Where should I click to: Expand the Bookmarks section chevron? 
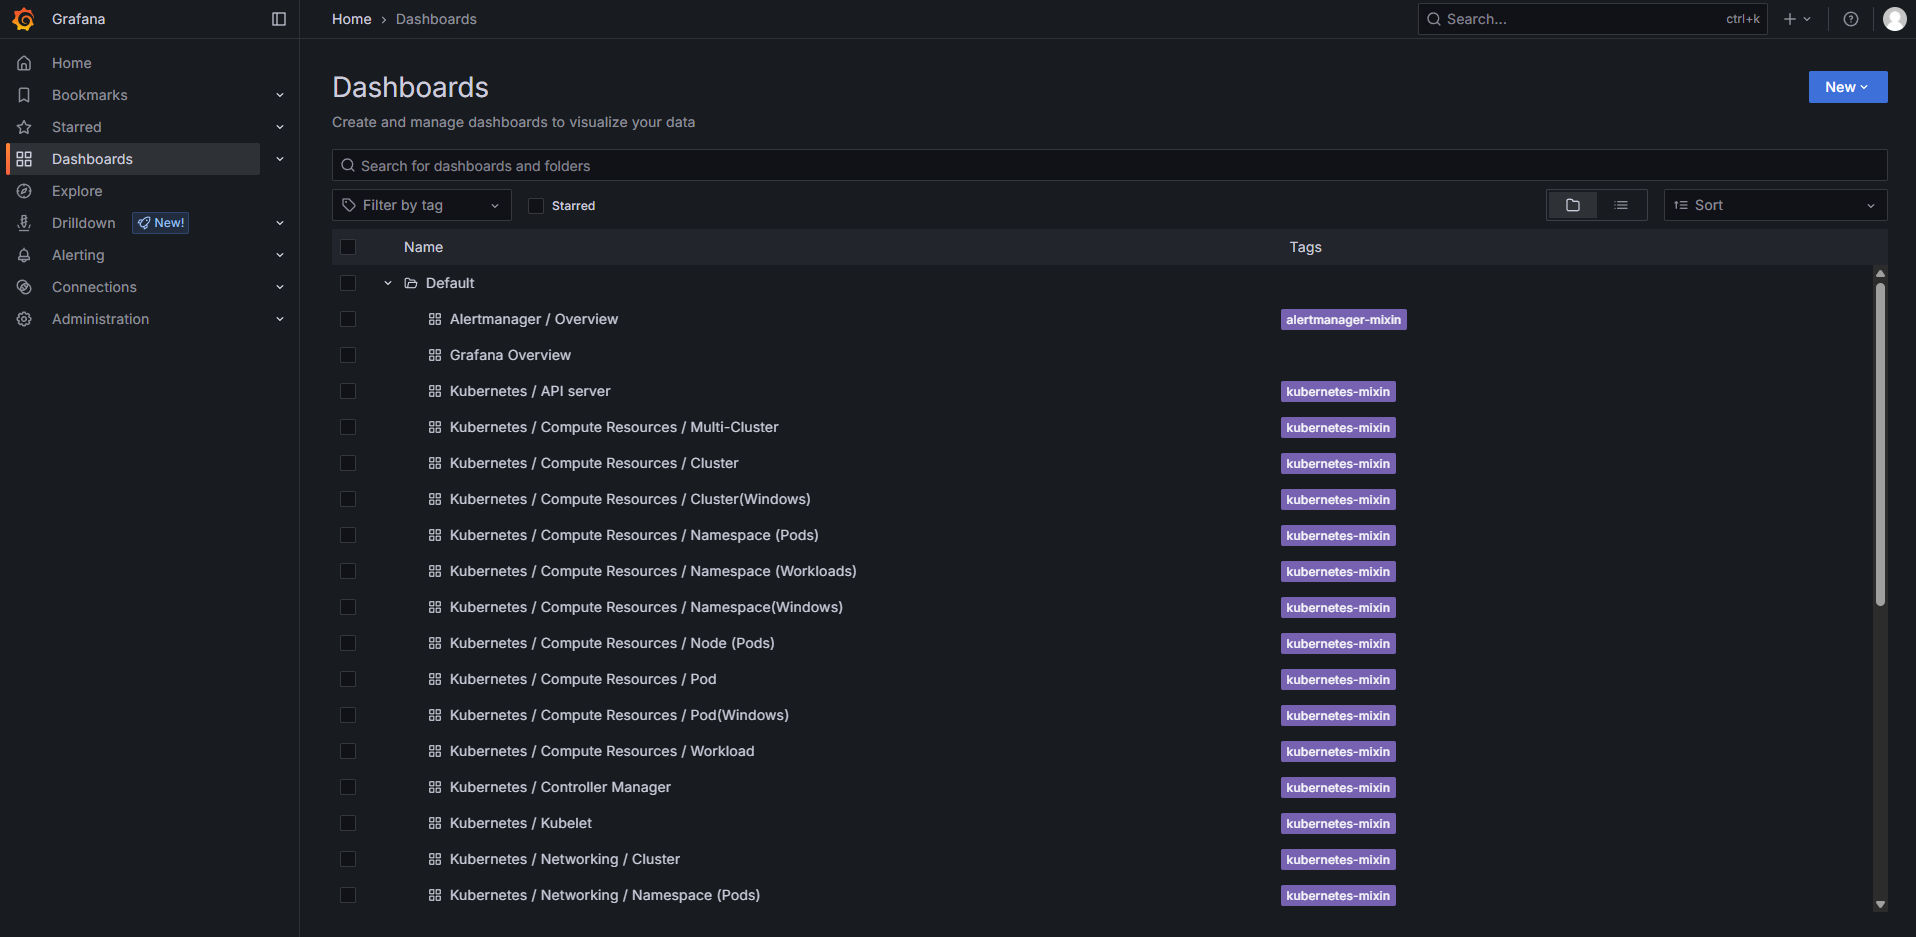coord(280,95)
